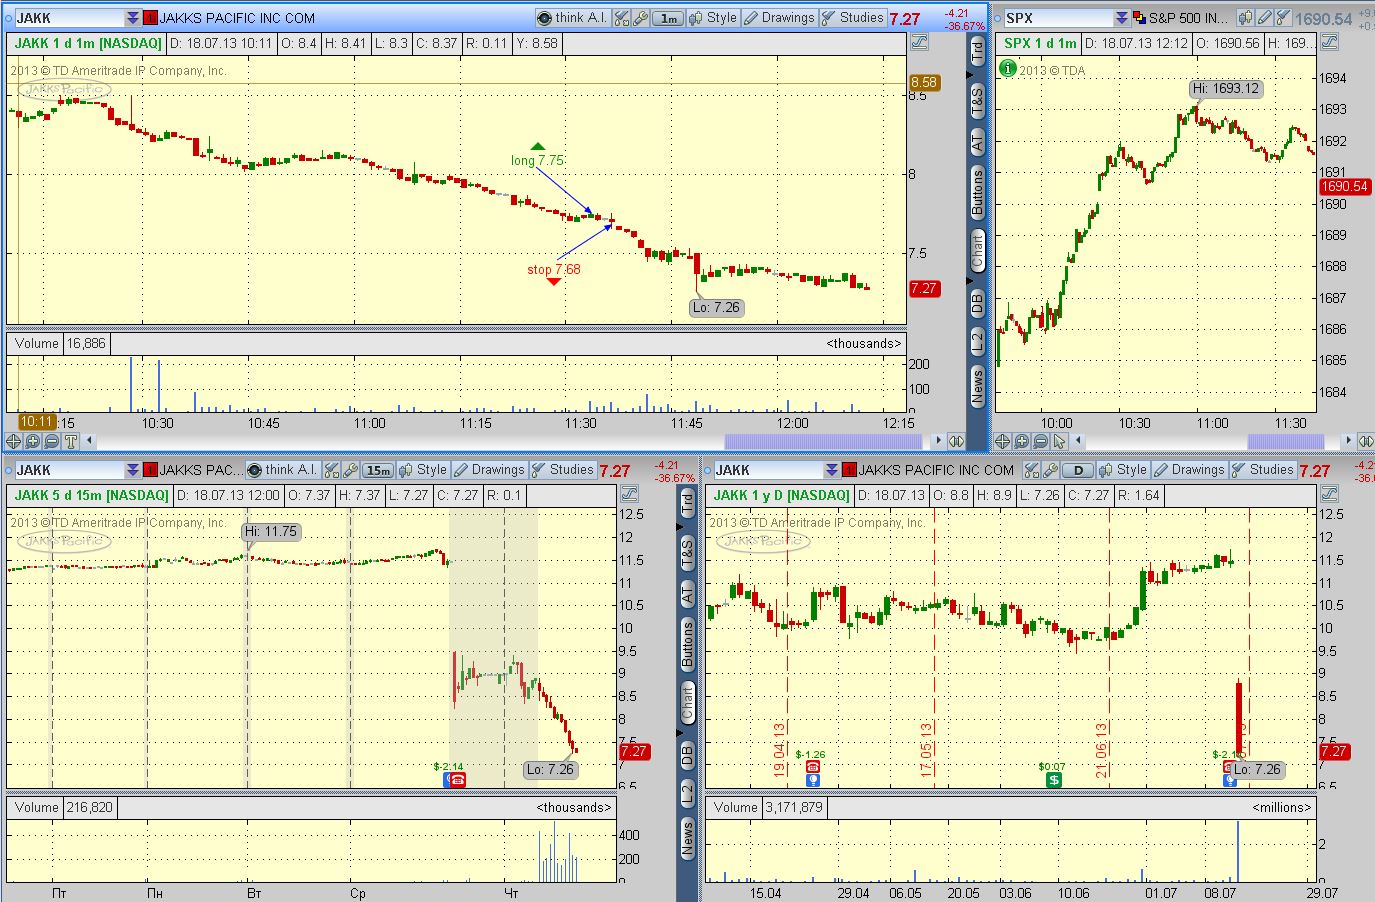Open Drawings in the daily JAKK chart
This screenshot has width=1375, height=902.
[1188, 470]
